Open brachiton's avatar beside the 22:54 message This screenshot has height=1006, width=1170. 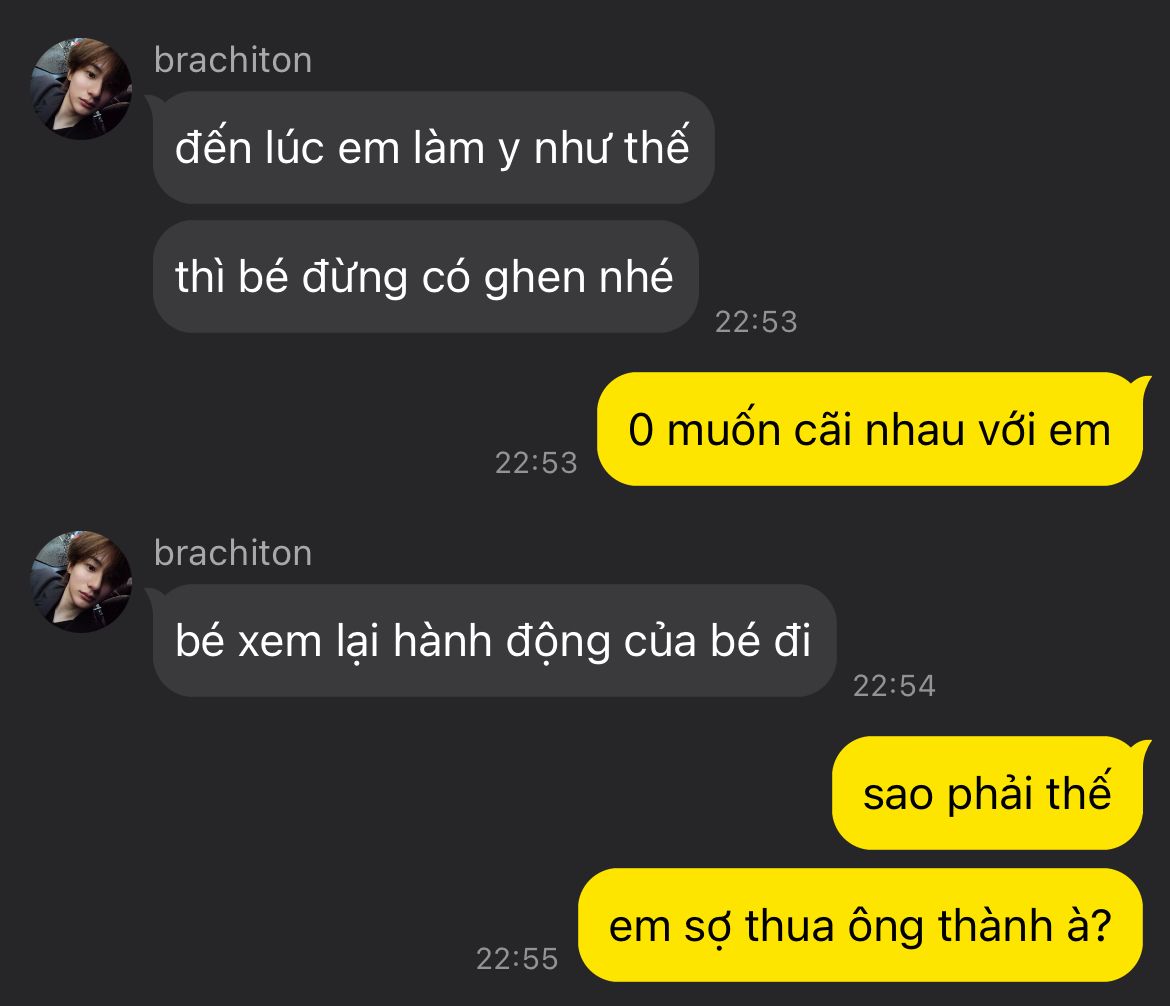(x=81, y=582)
